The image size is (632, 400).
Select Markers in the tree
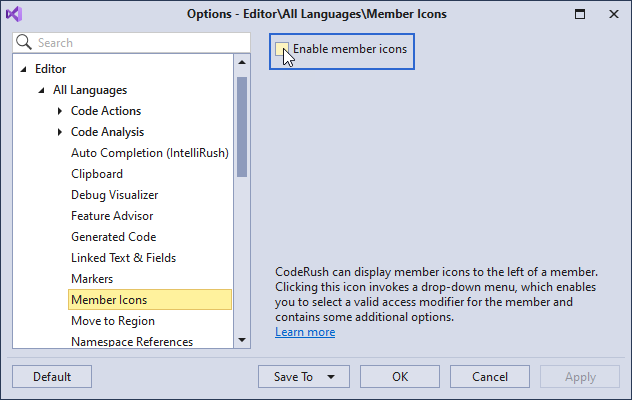tap(92, 279)
